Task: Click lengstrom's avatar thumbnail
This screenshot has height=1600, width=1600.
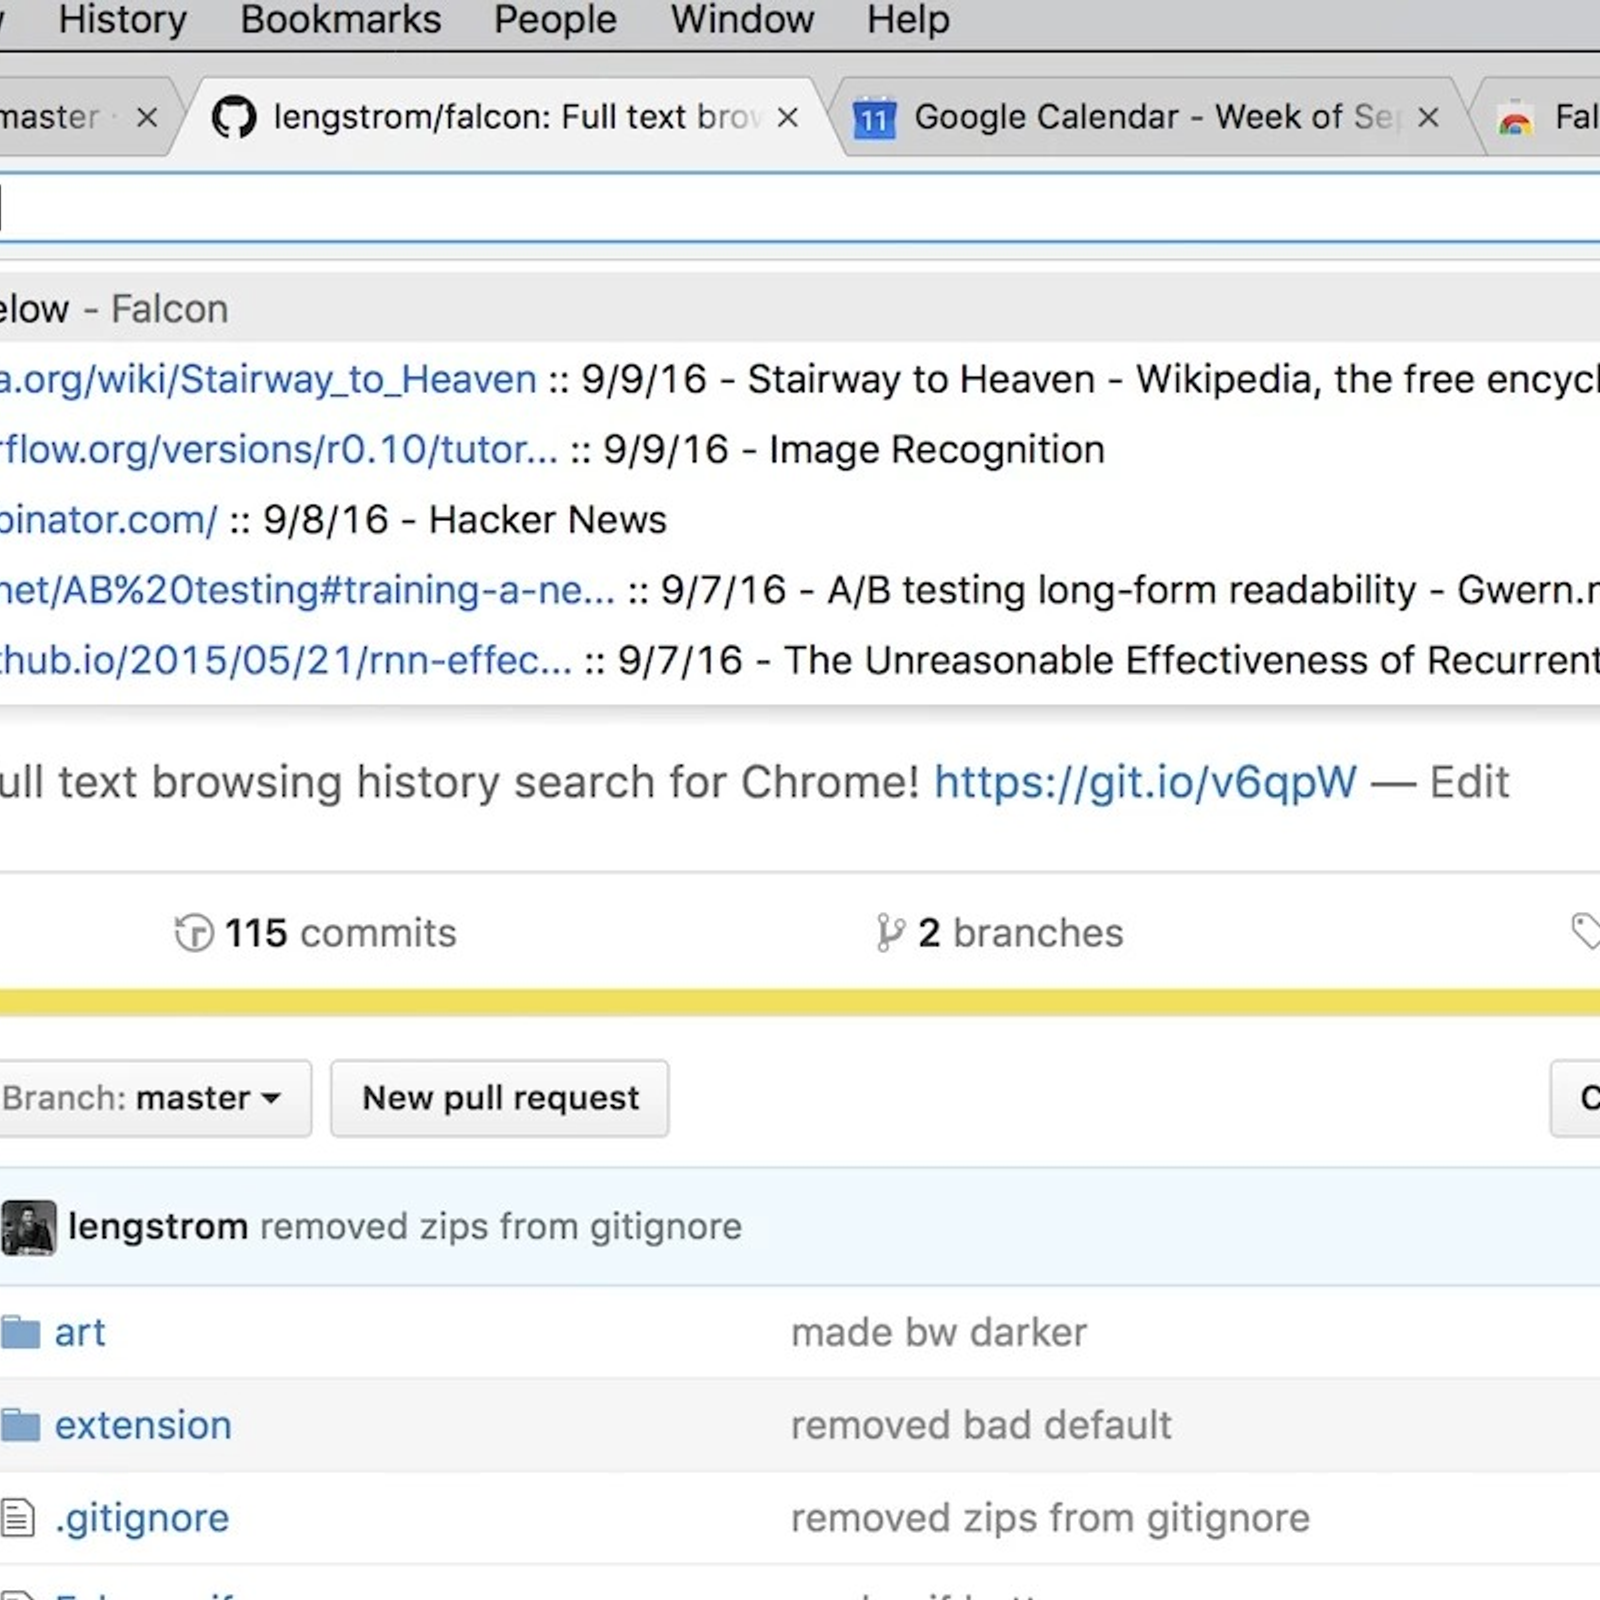Action: pos(28,1227)
